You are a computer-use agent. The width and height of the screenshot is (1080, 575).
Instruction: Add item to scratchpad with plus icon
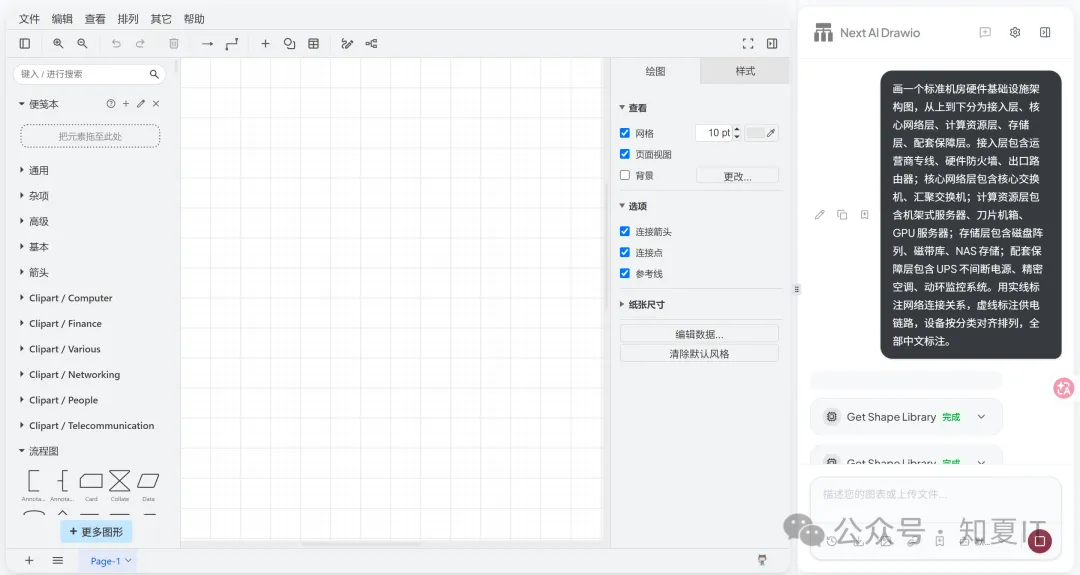125,103
